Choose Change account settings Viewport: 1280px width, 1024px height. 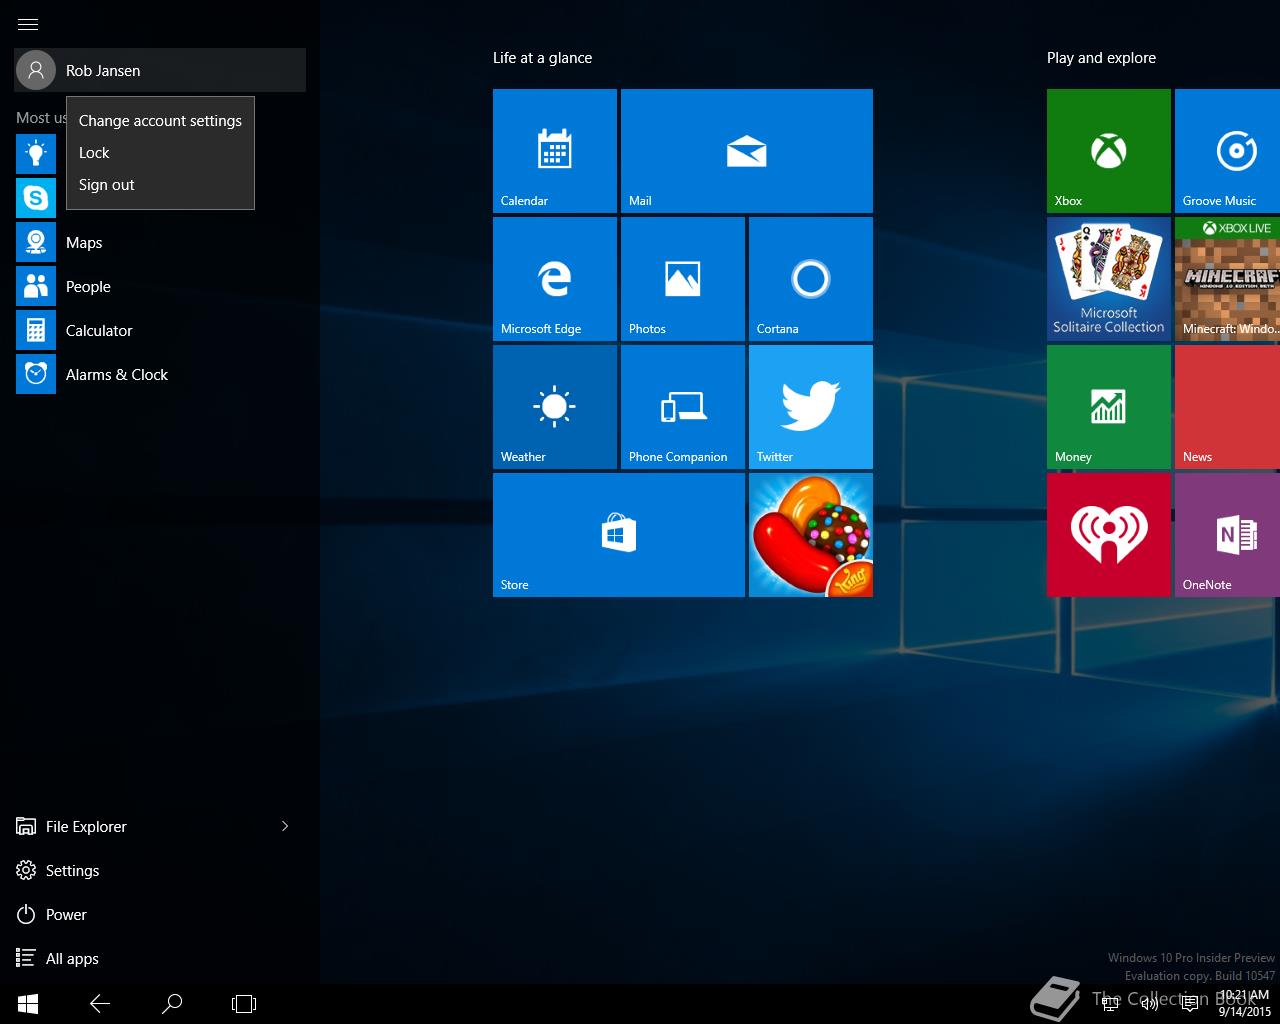pos(160,120)
